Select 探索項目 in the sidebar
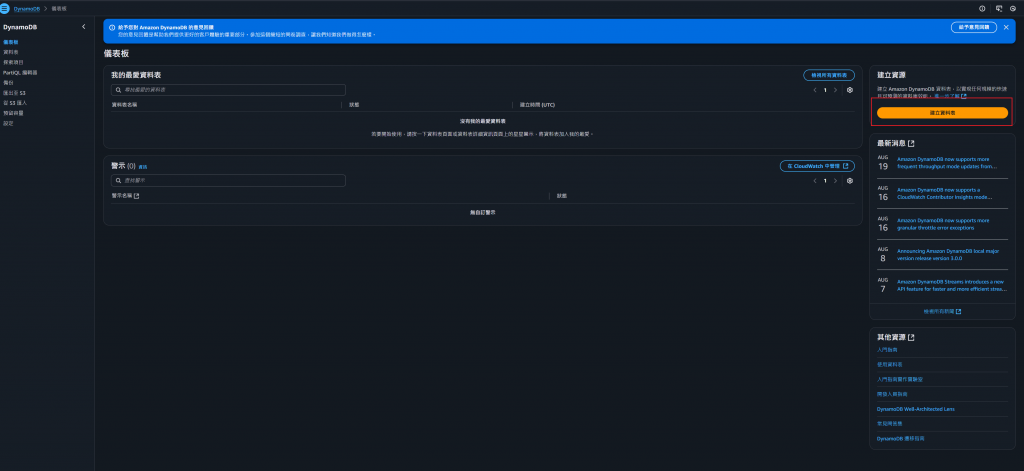The height and width of the screenshot is (471, 1024). point(13,62)
